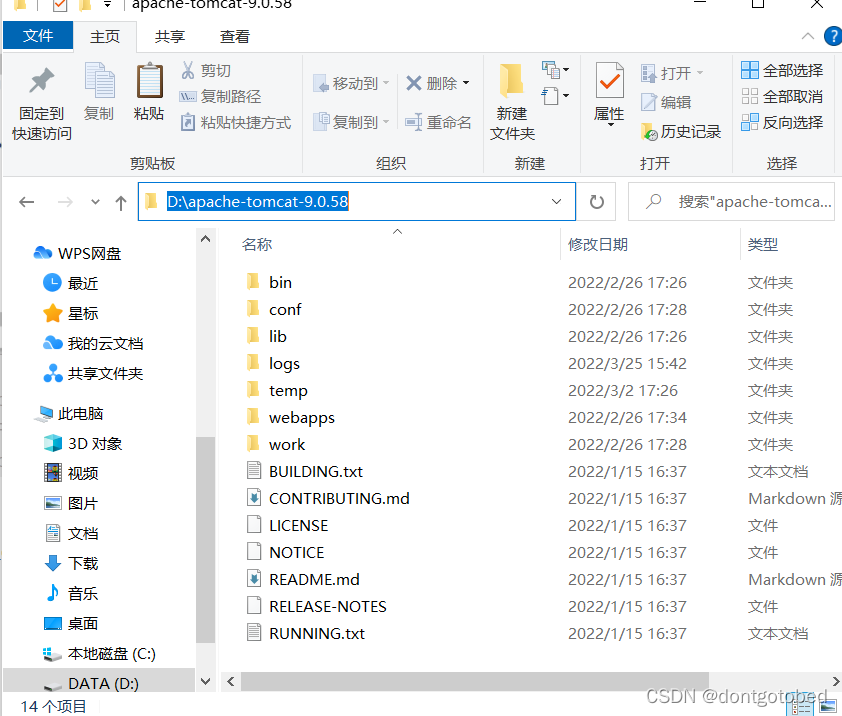This screenshot has height=716, width=842.
Task: Click the horizontal scrollbar of the file list
Action: [x=475, y=682]
